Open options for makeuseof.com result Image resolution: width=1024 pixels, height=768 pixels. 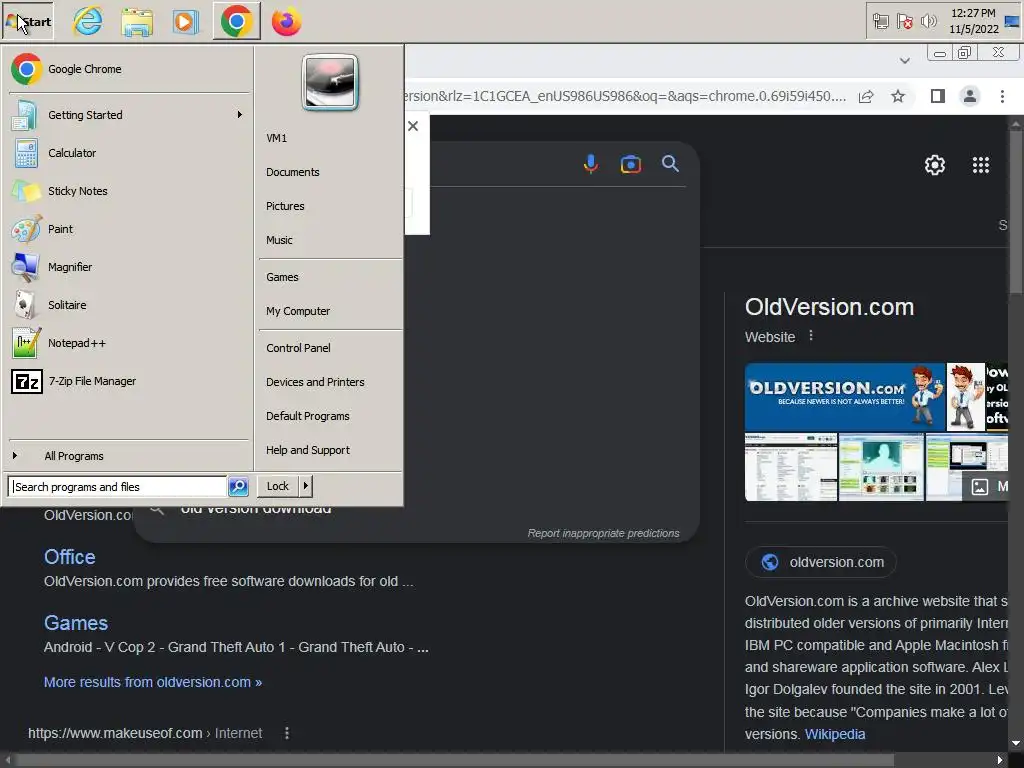point(287,733)
